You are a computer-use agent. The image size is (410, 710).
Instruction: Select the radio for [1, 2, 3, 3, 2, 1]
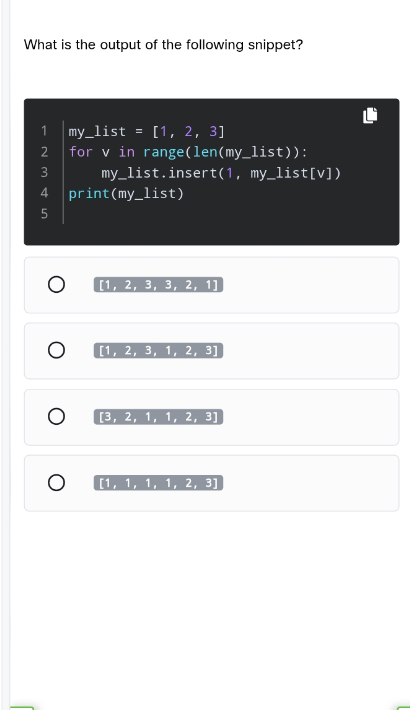point(56,285)
